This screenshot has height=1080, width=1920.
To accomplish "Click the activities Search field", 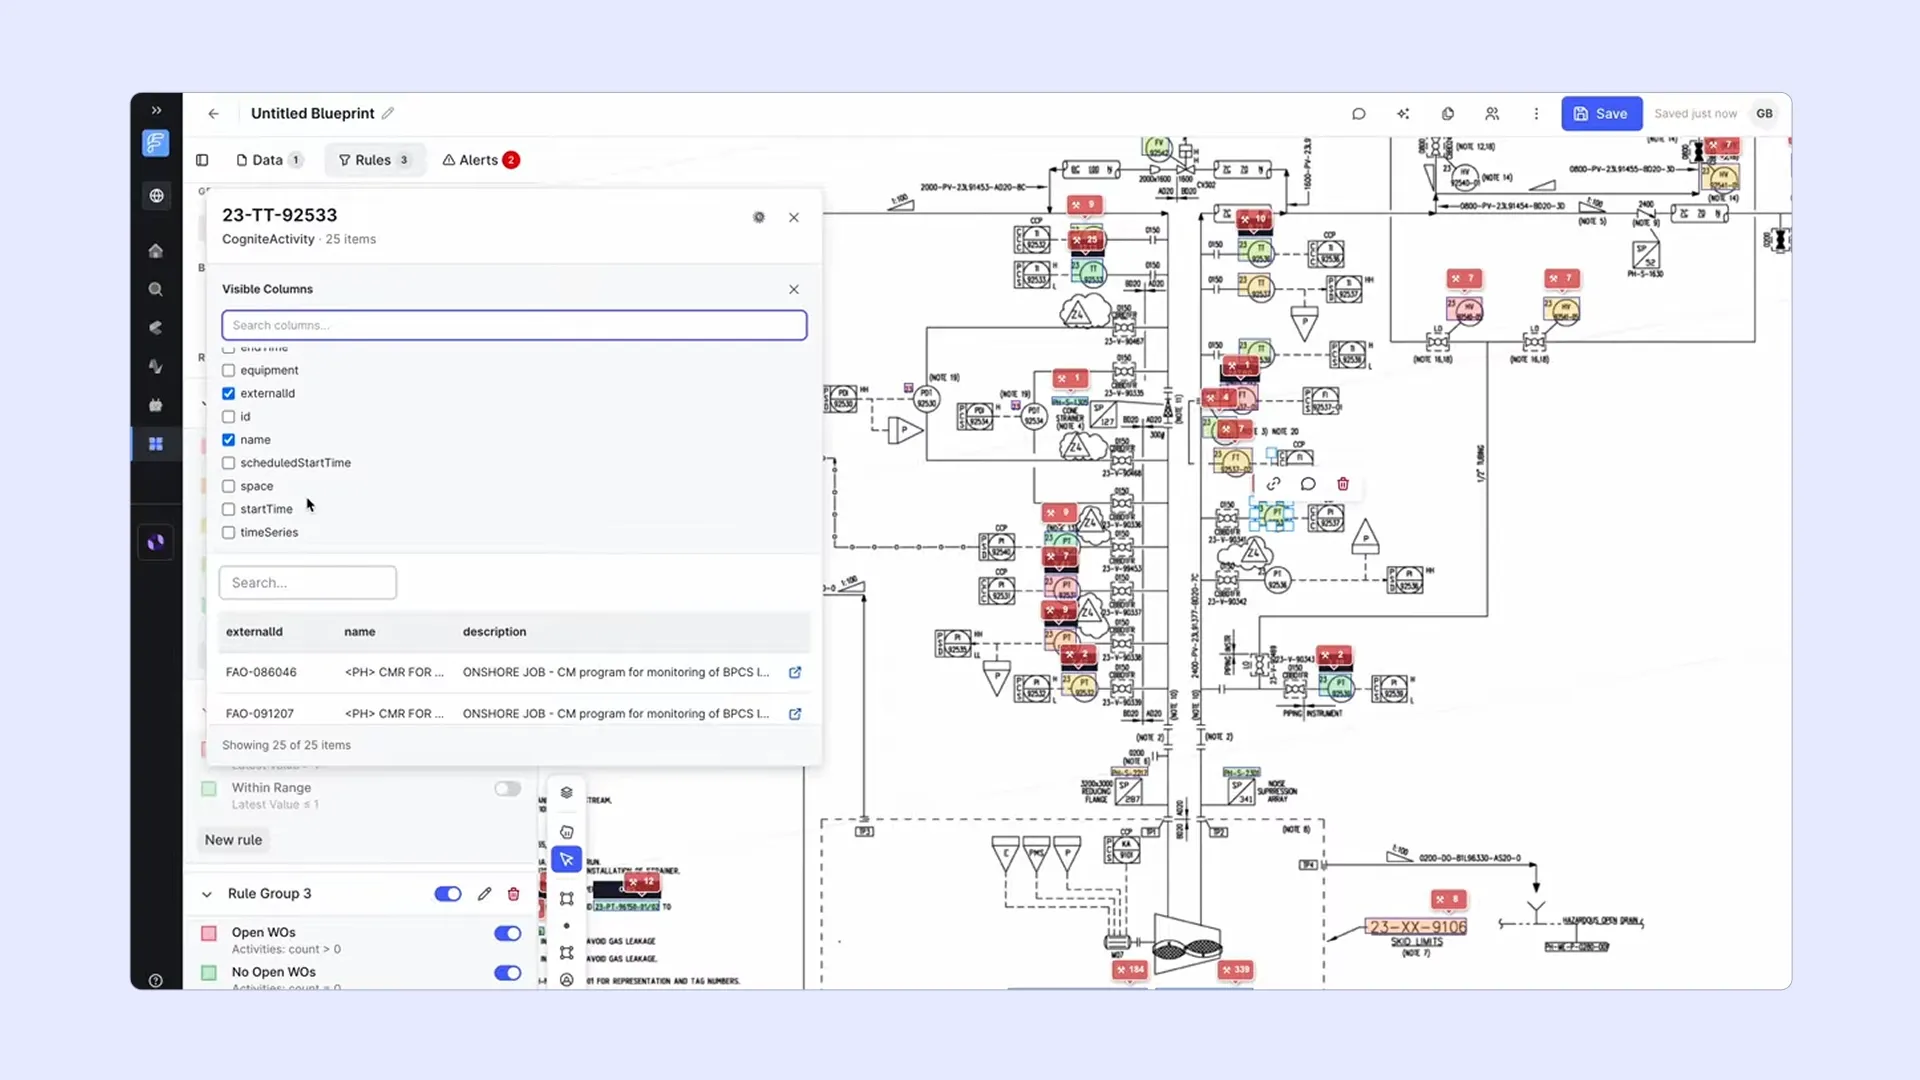I will 308,582.
